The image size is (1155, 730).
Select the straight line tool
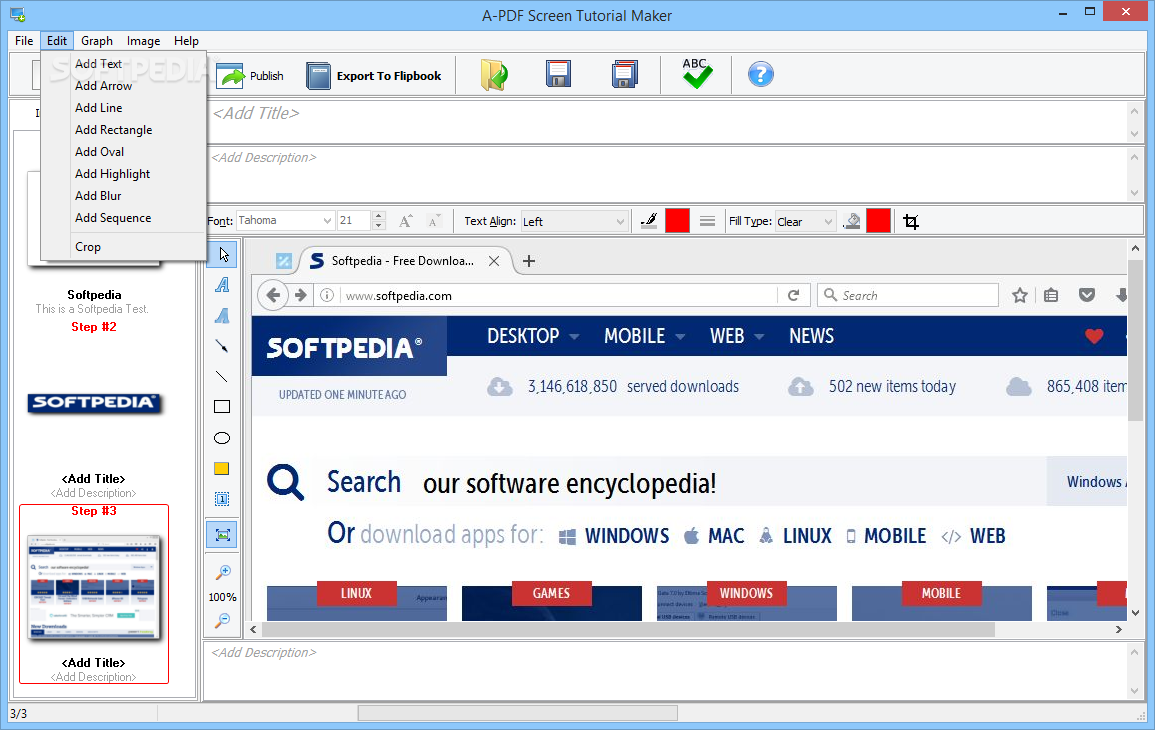coord(222,376)
